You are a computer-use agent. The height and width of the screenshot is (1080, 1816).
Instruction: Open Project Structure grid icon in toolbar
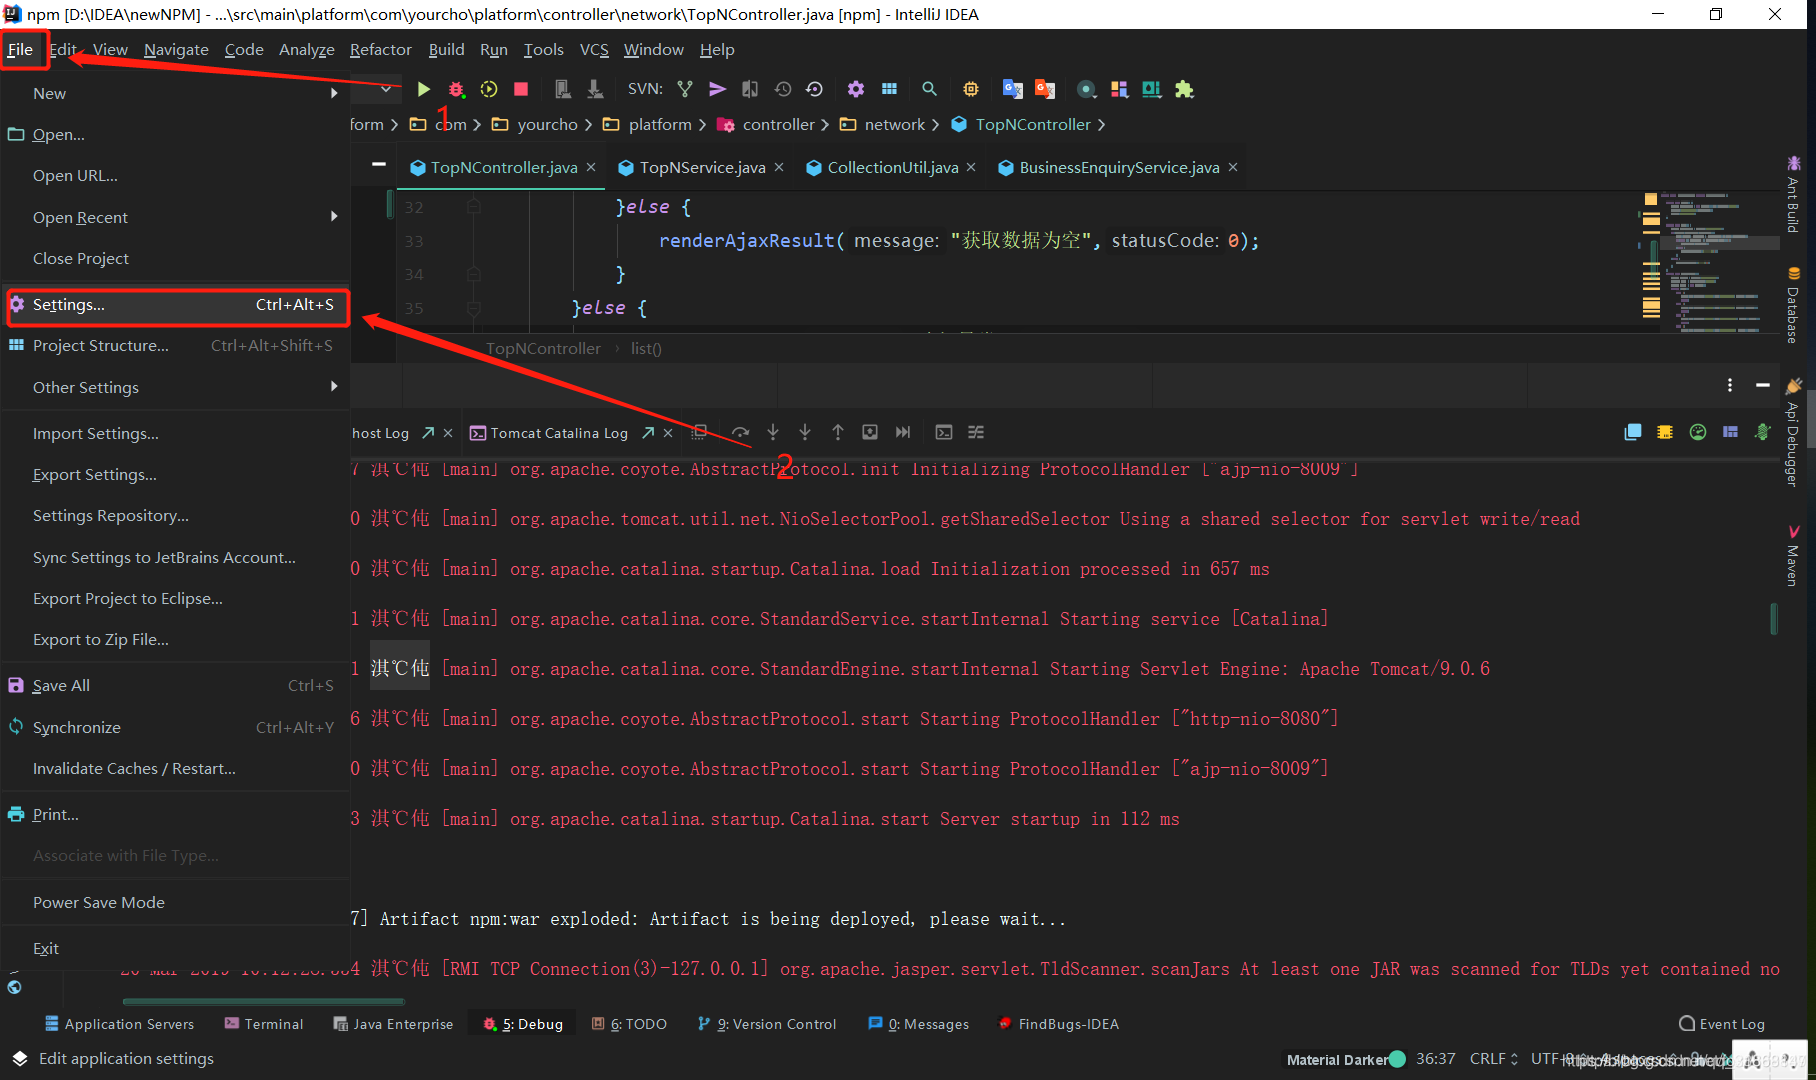click(x=889, y=89)
